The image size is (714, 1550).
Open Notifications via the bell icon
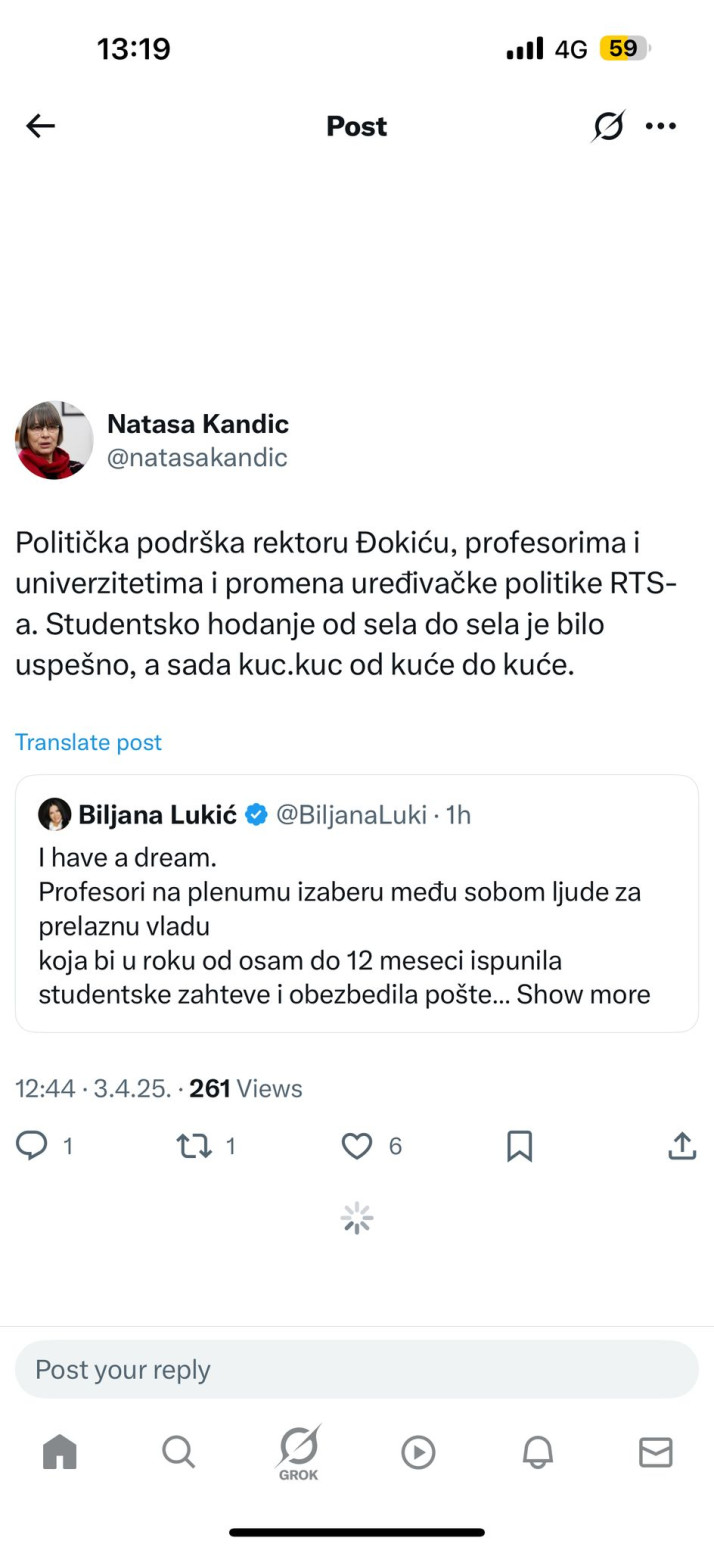[537, 1452]
